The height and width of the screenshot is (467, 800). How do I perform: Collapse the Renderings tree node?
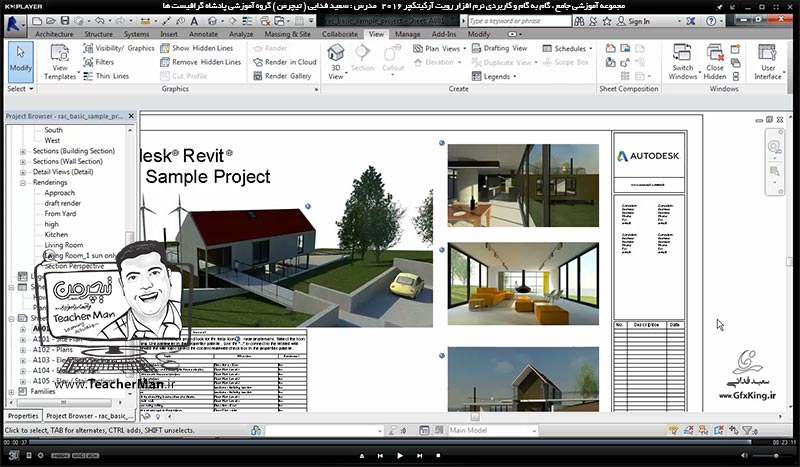tap(22, 182)
